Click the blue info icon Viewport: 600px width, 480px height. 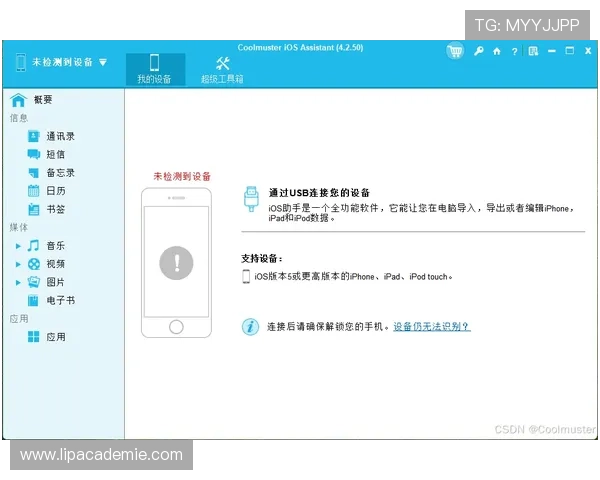250,327
